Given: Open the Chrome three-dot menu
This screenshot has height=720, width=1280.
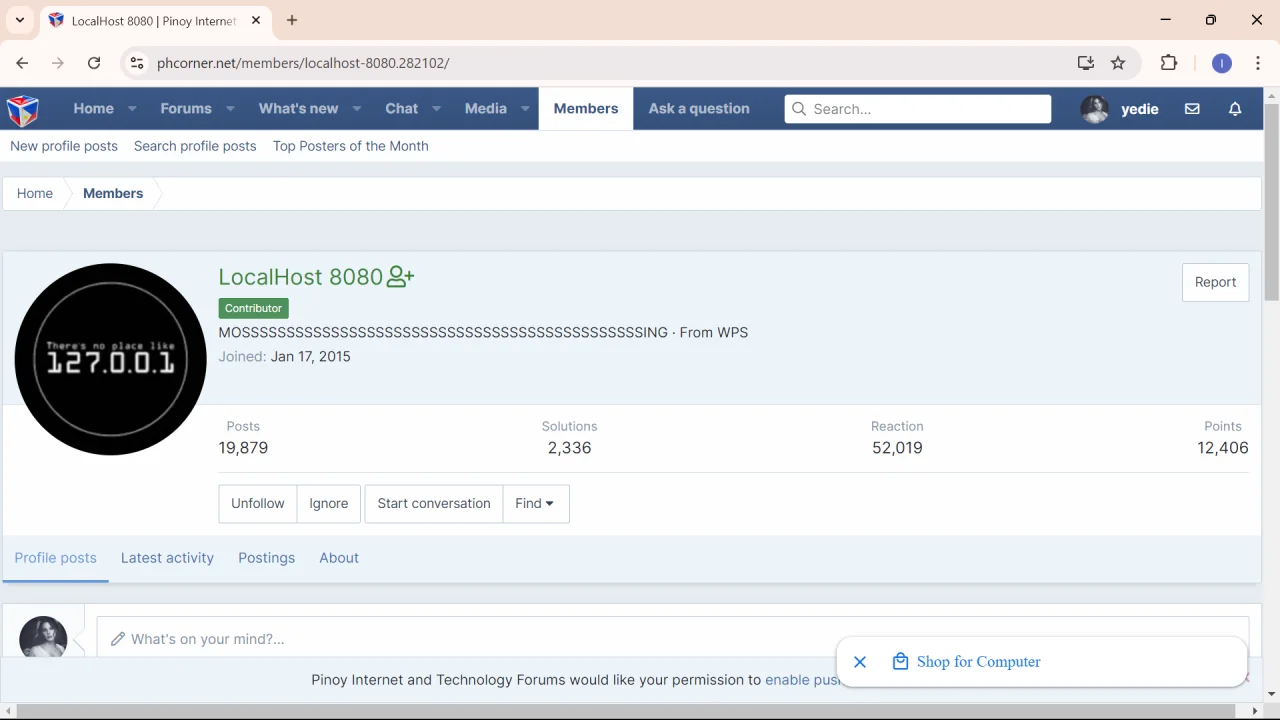Looking at the screenshot, I should tap(1258, 63).
